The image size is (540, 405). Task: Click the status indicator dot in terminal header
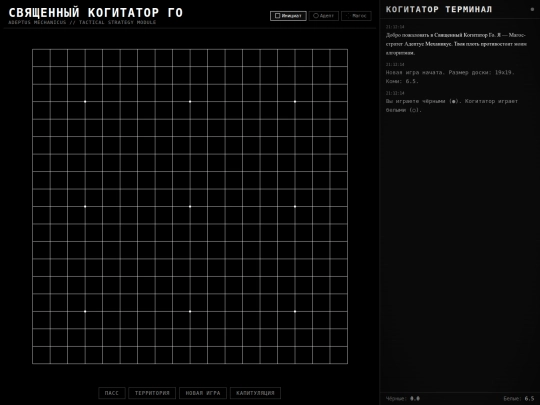click(x=532, y=9)
